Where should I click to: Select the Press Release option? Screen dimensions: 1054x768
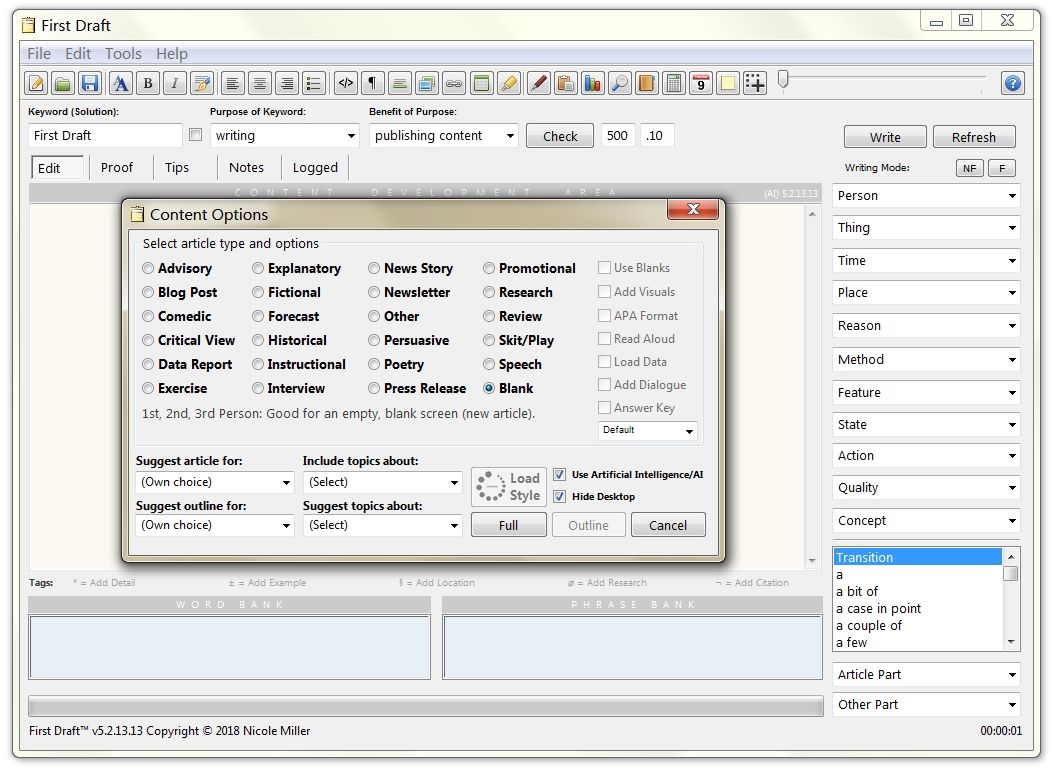click(374, 388)
